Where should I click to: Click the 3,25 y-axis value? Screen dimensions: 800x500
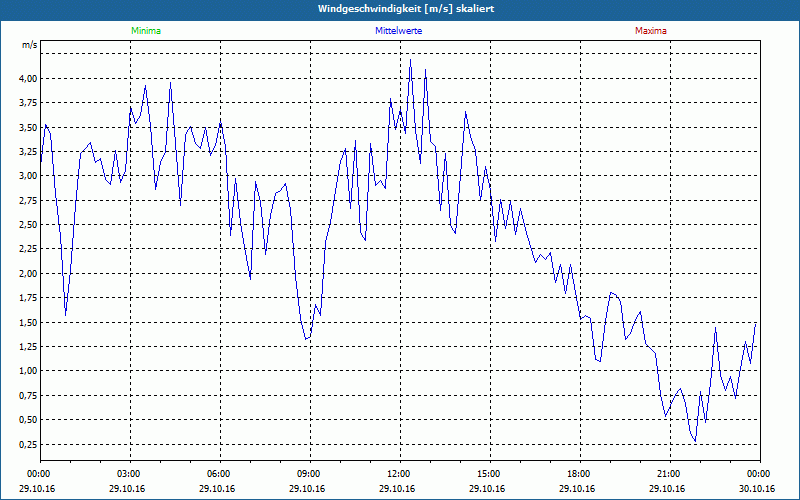coord(29,152)
